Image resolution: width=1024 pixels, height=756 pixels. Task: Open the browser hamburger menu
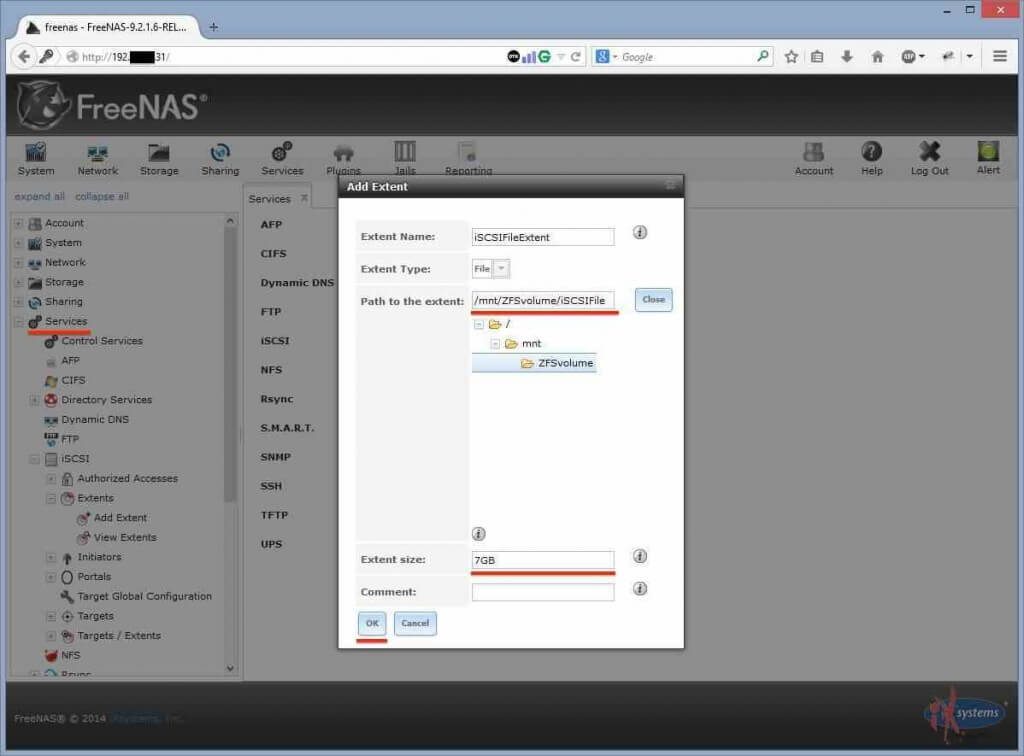1000,57
